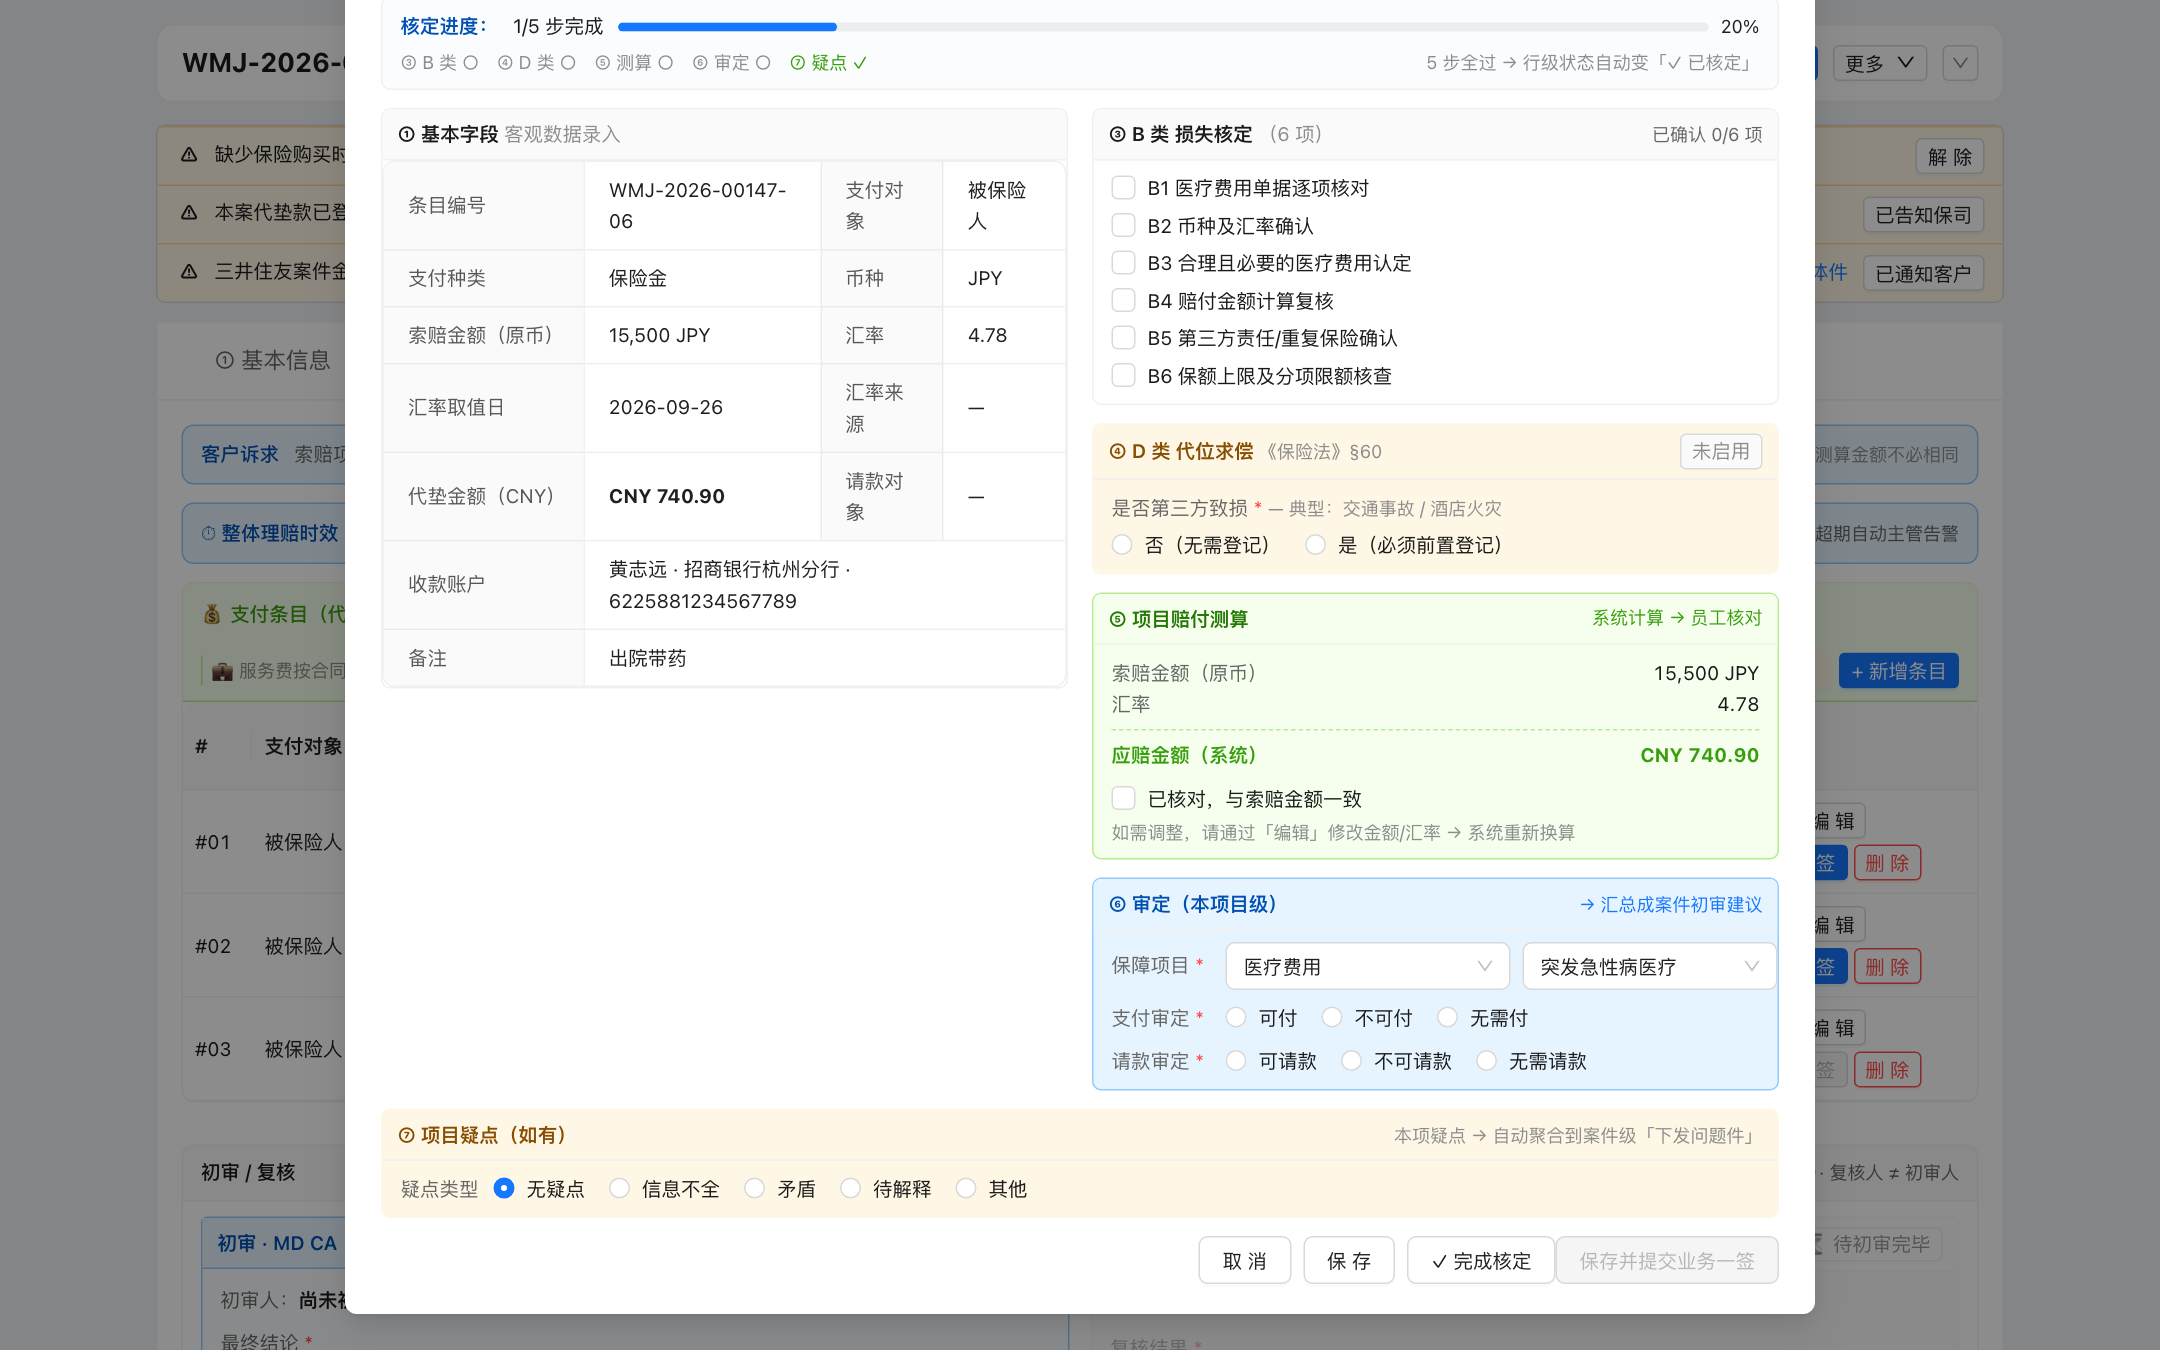The height and width of the screenshot is (1350, 2160).
Task: Select 不可付 for 支付审定
Action: 1332,1018
